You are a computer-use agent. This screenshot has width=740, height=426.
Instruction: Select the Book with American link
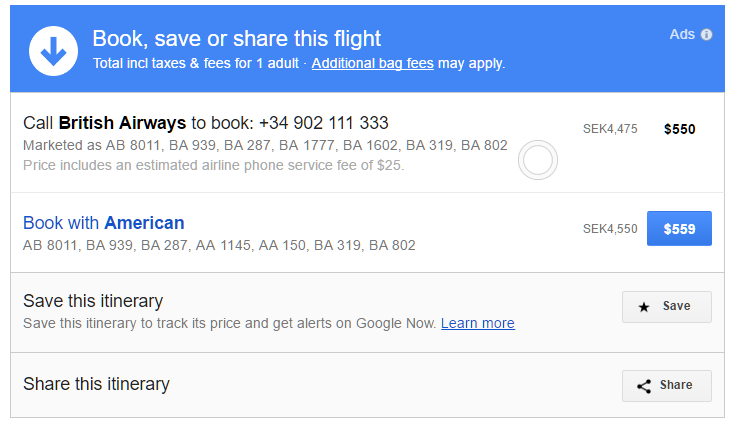[104, 223]
